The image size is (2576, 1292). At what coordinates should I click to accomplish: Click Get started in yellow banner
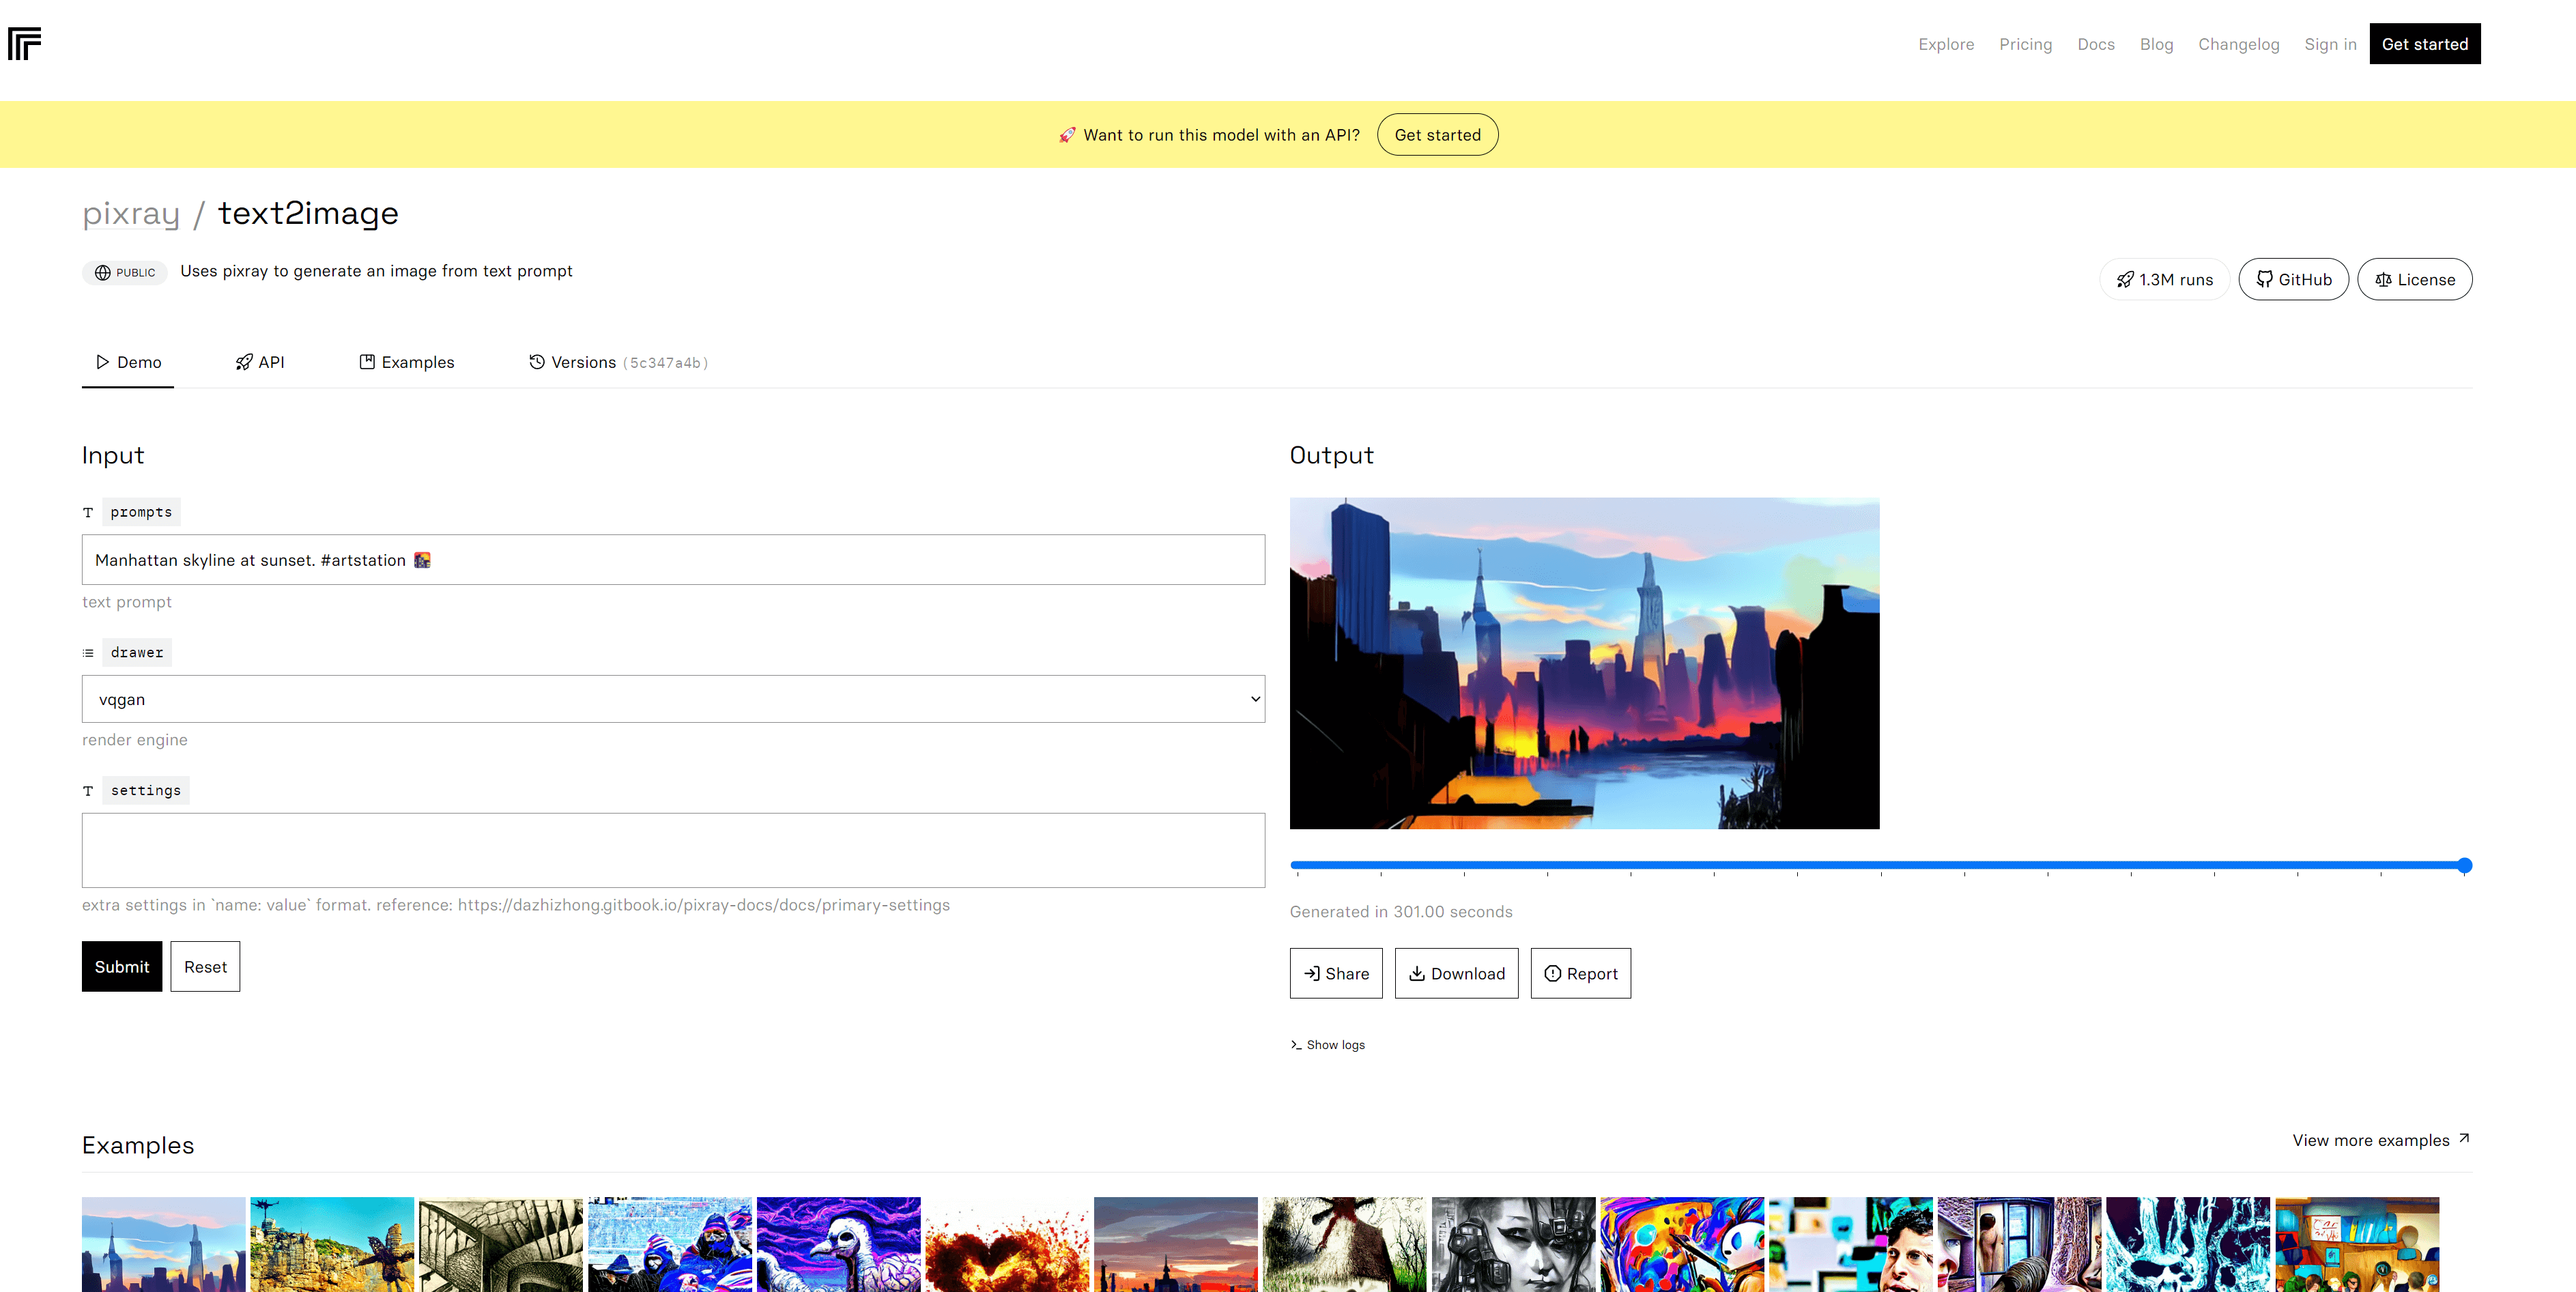[x=1437, y=135]
